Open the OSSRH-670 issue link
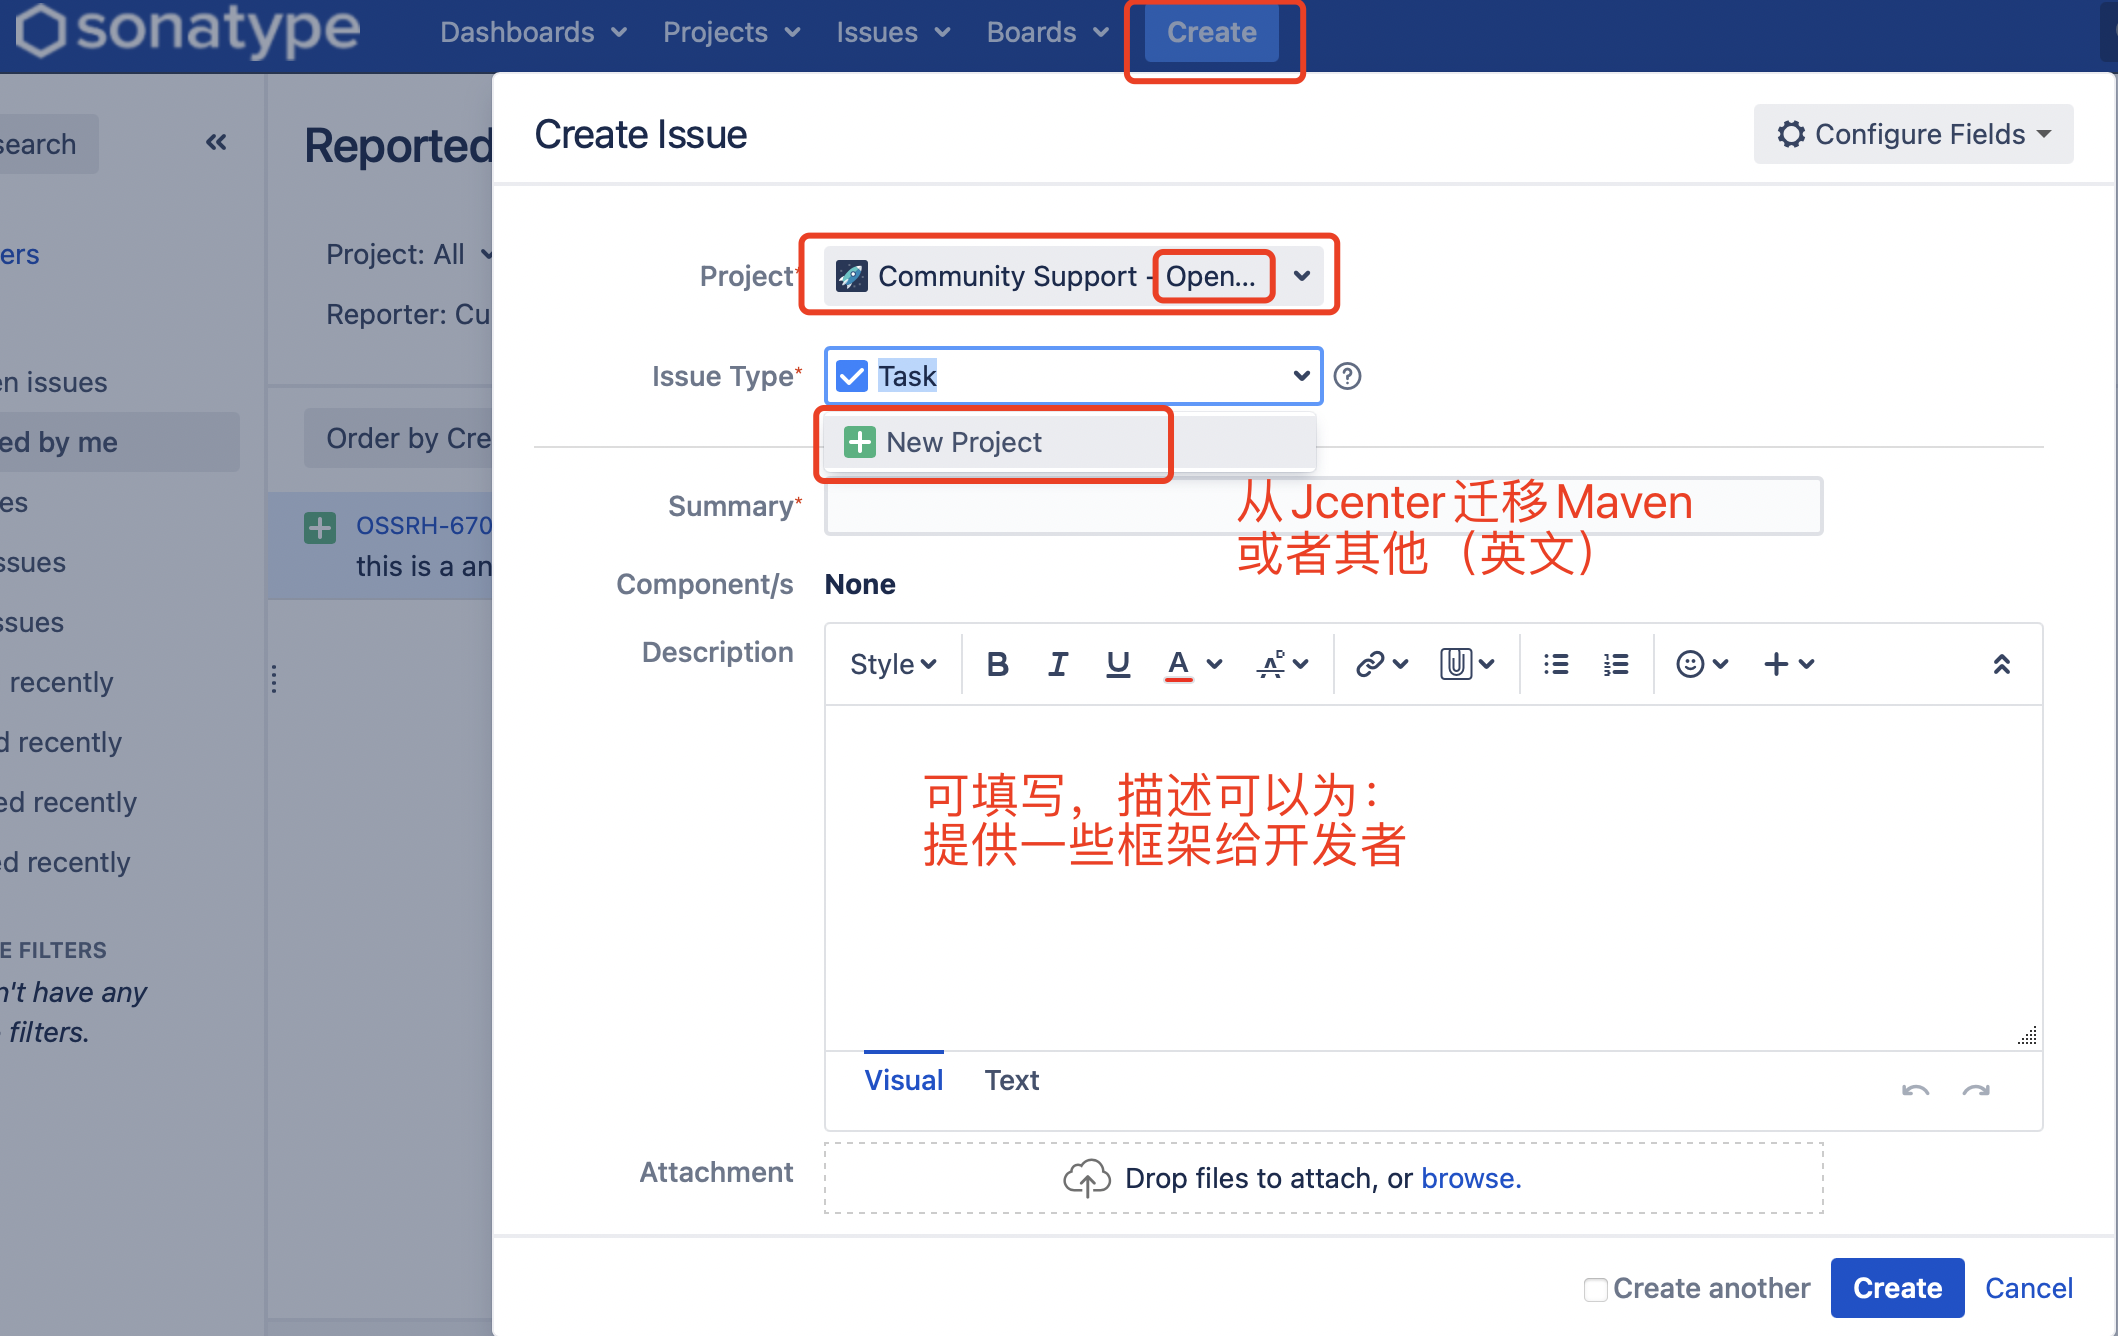Viewport: 2118px width, 1336px height. 424,525
